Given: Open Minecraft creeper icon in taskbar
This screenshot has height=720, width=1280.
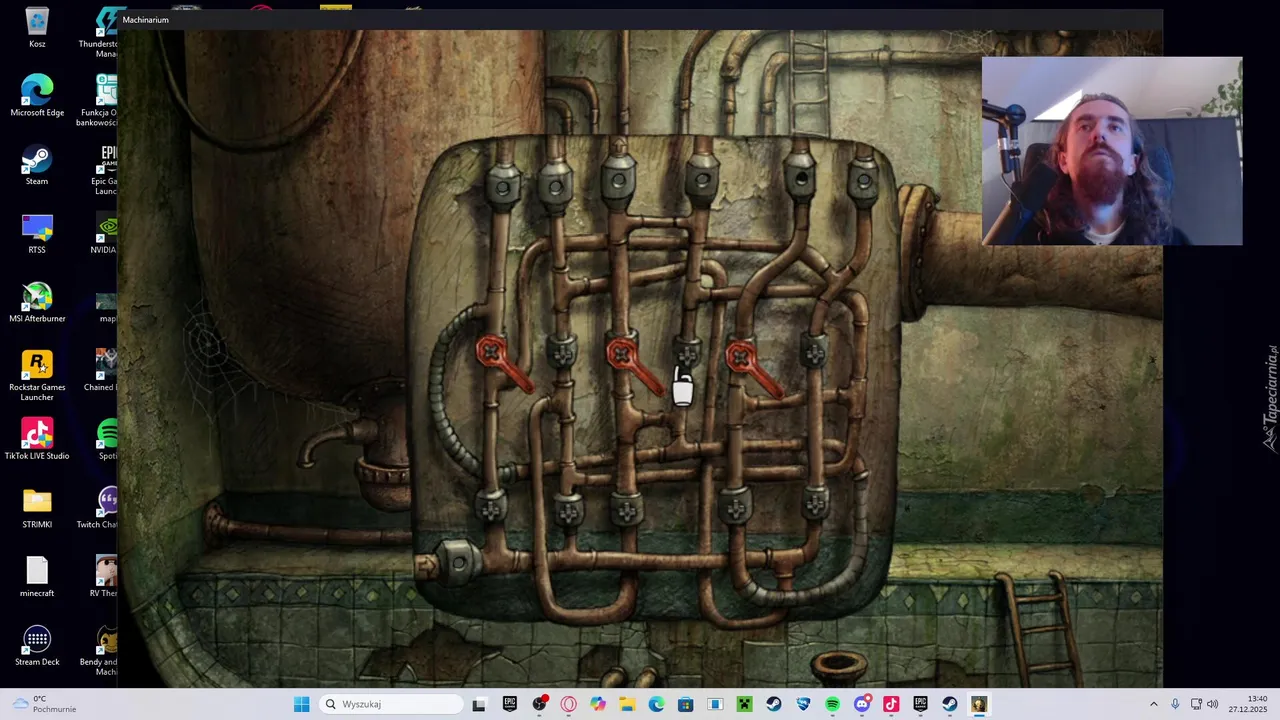Looking at the screenshot, I should point(744,704).
